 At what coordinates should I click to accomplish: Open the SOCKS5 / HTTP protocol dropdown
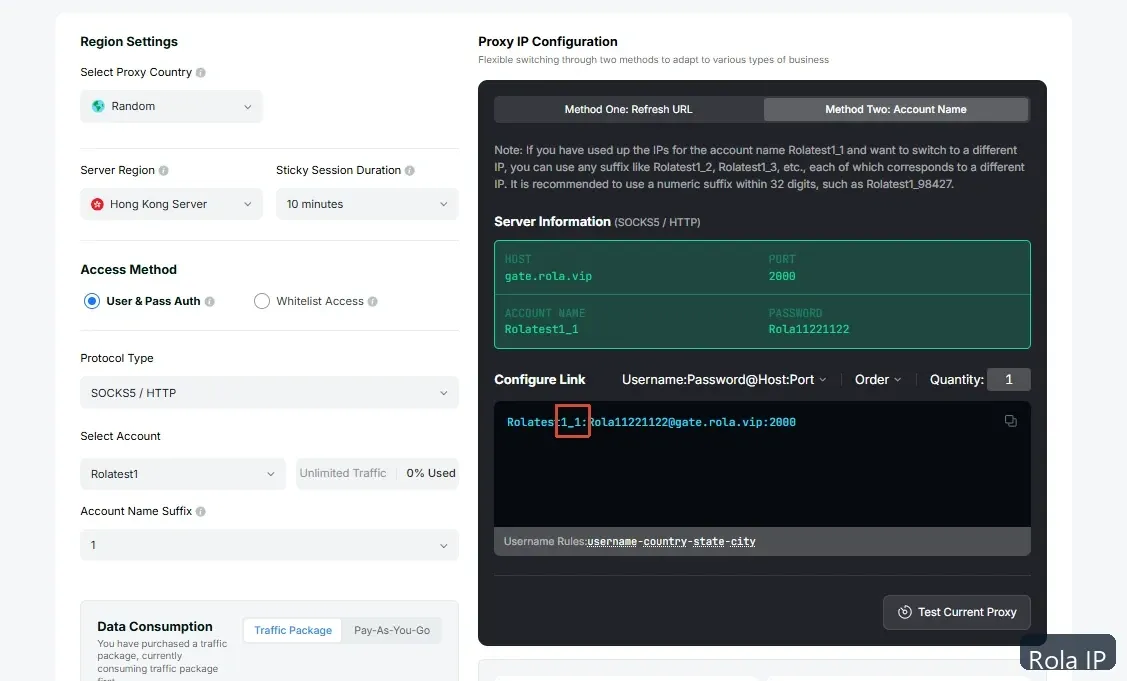pos(269,393)
